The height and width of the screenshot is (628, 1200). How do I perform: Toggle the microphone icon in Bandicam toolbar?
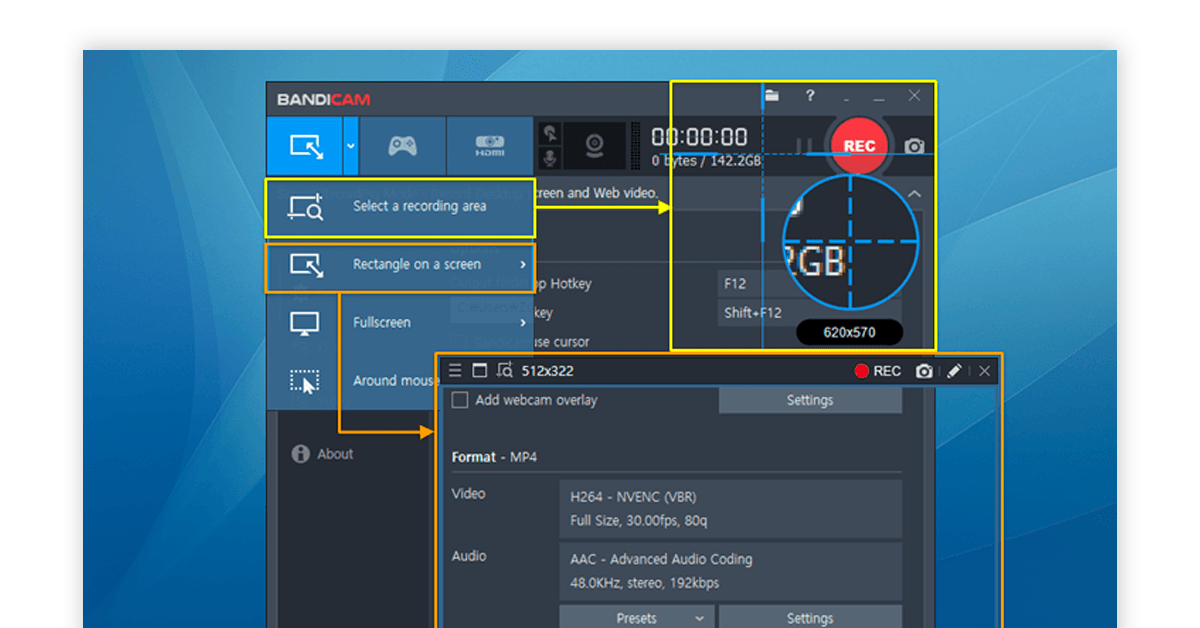tap(549, 158)
